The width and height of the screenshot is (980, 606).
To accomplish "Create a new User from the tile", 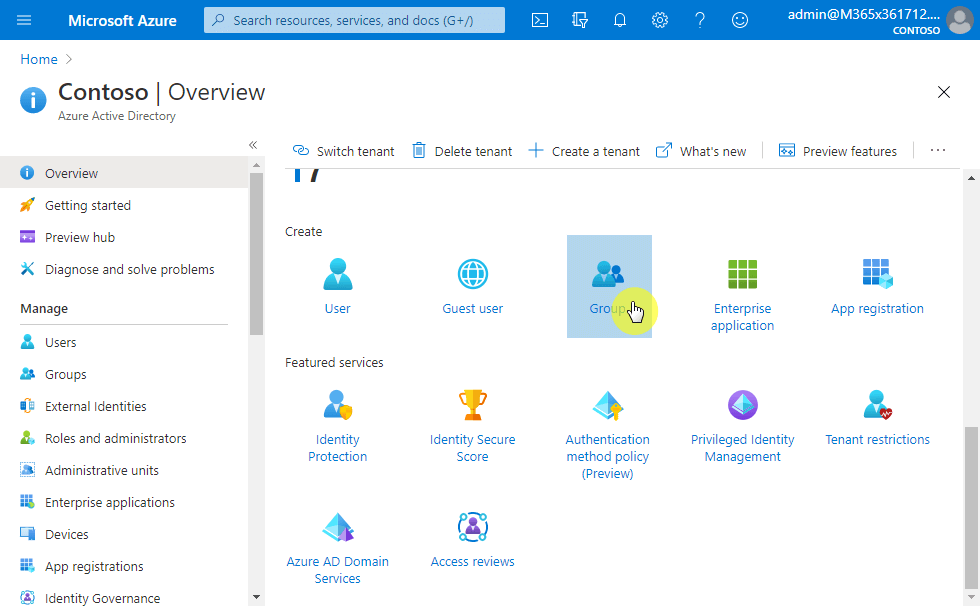I will pos(338,287).
